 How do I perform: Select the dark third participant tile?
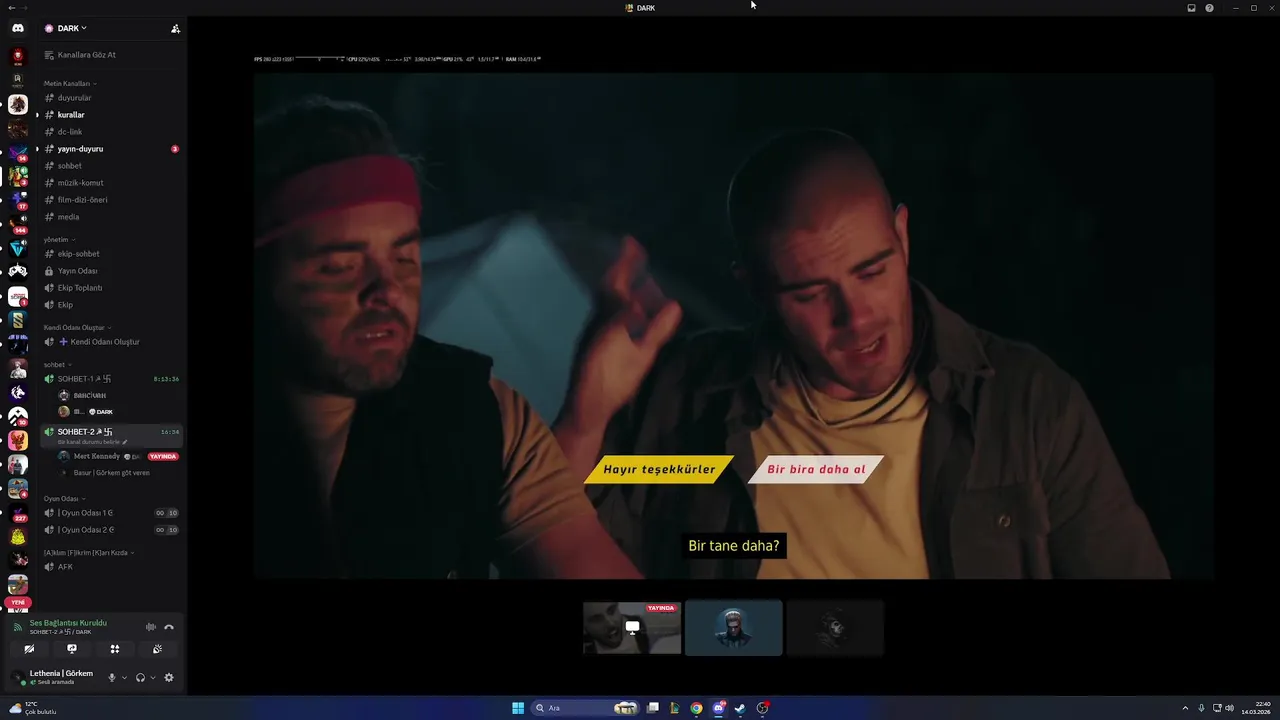[835, 628]
